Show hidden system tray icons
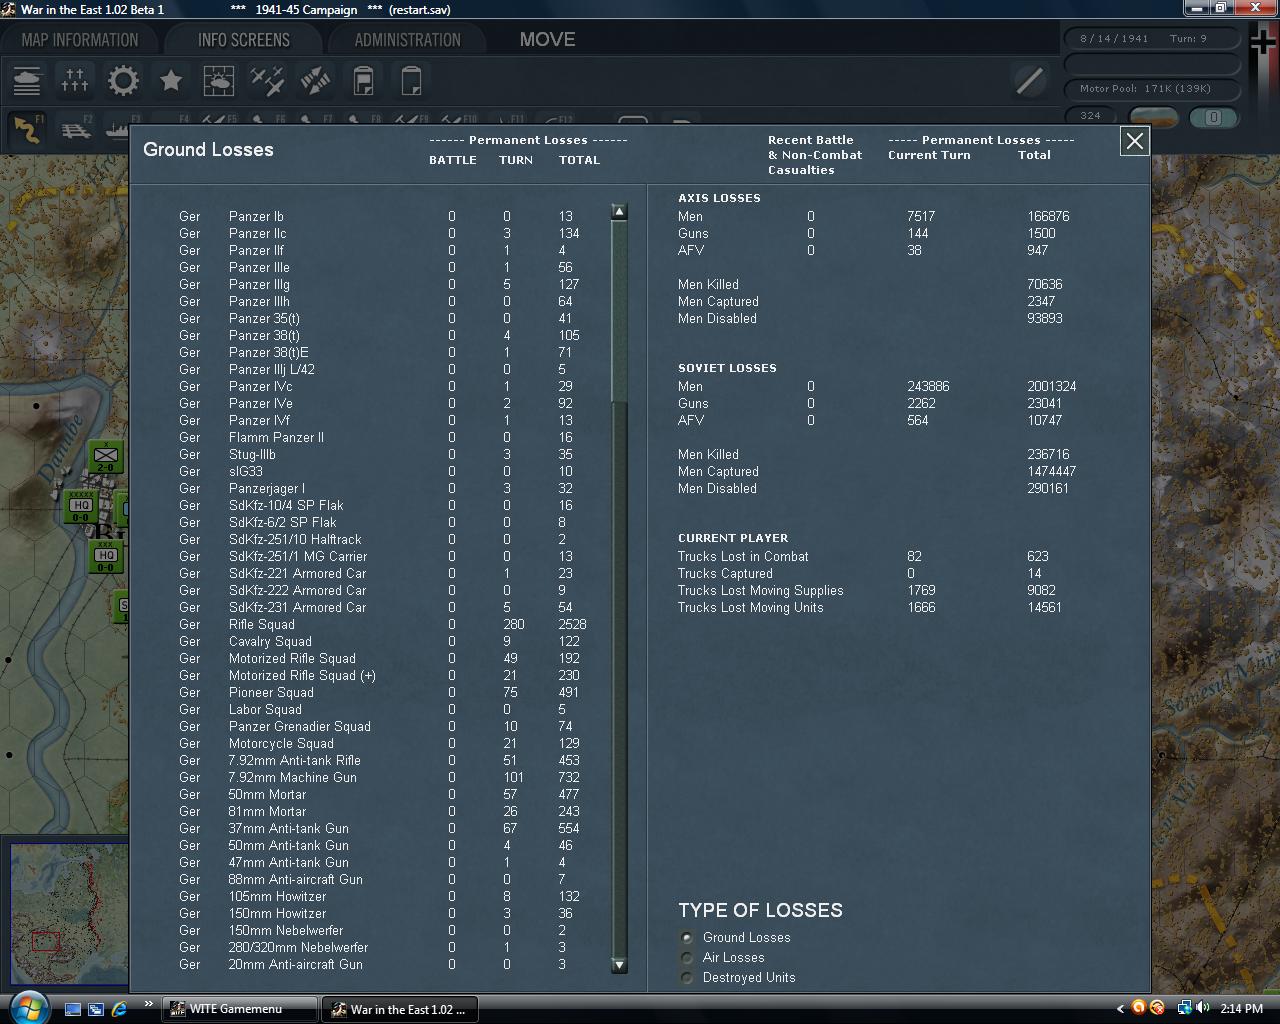Screen dimensions: 1280x1024 (x=1120, y=1008)
